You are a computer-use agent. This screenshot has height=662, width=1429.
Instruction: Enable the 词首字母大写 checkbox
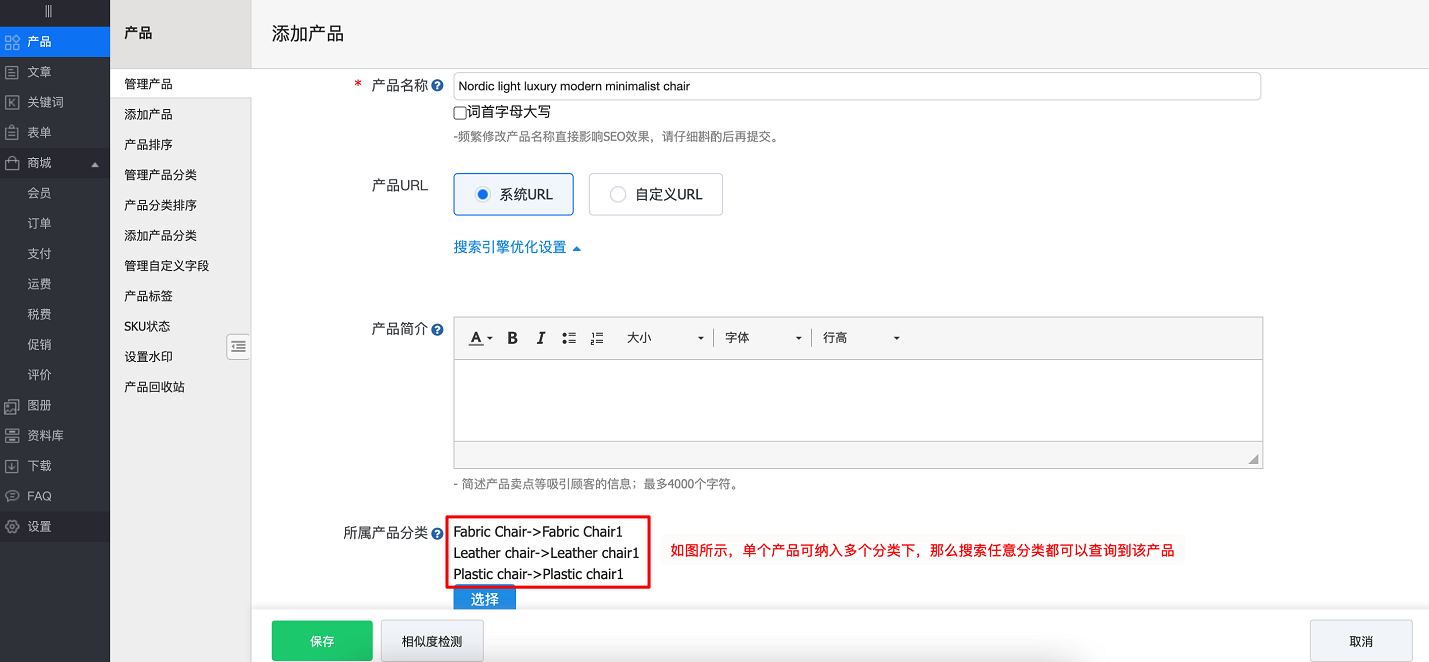458,112
